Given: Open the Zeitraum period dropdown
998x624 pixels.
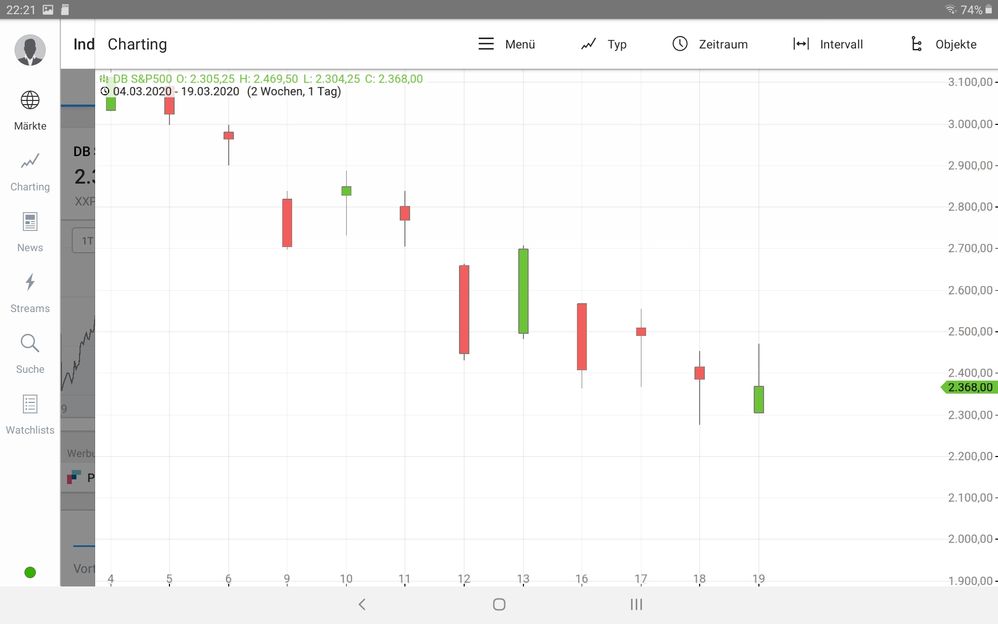Looking at the screenshot, I should (681, 43).
